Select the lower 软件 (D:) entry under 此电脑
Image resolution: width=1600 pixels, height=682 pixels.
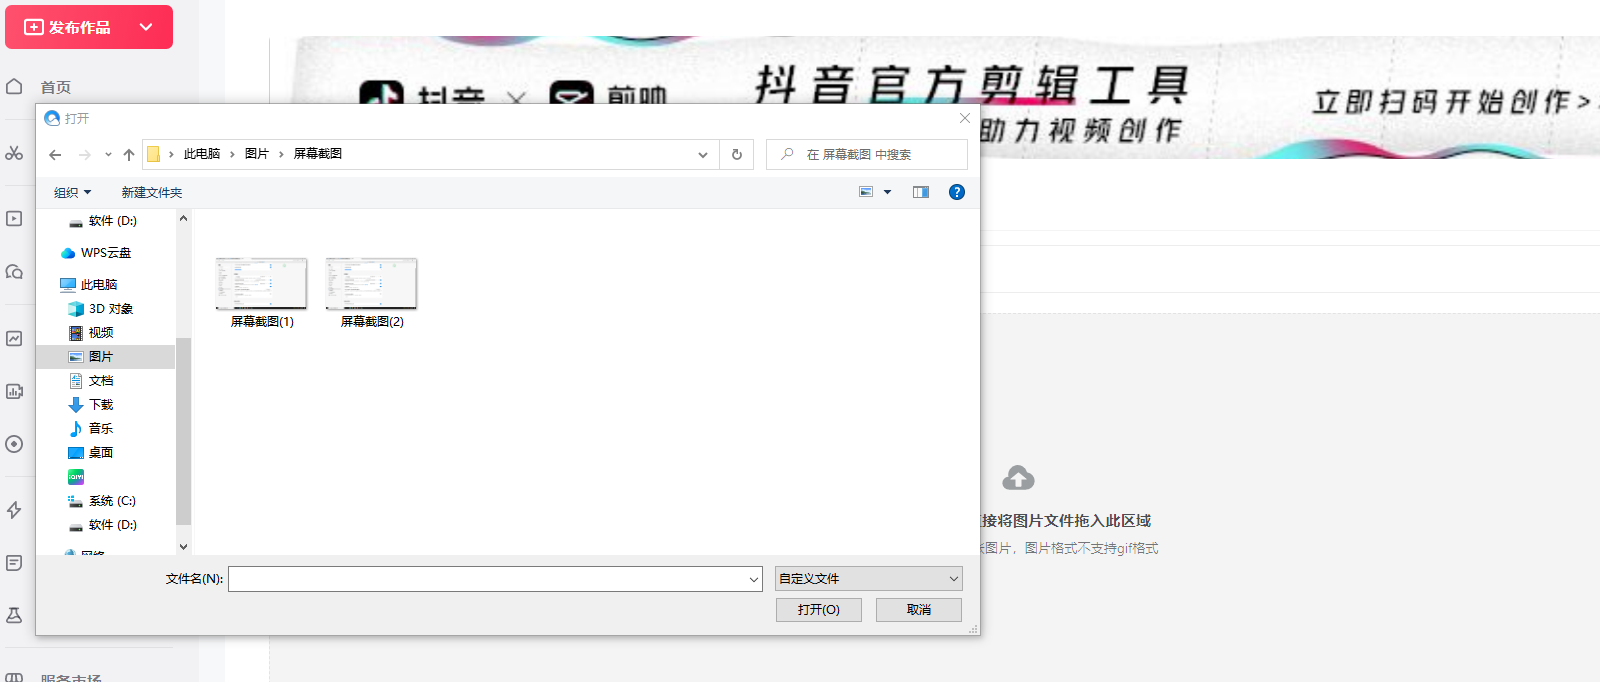[x=112, y=525]
